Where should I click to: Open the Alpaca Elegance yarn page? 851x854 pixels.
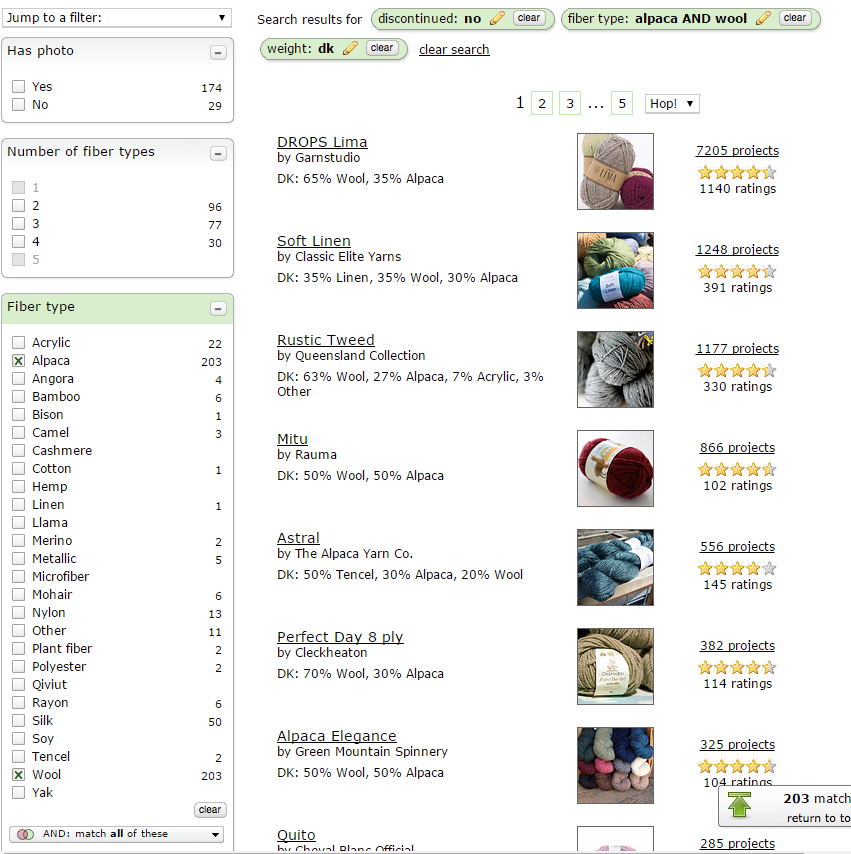point(337,736)
